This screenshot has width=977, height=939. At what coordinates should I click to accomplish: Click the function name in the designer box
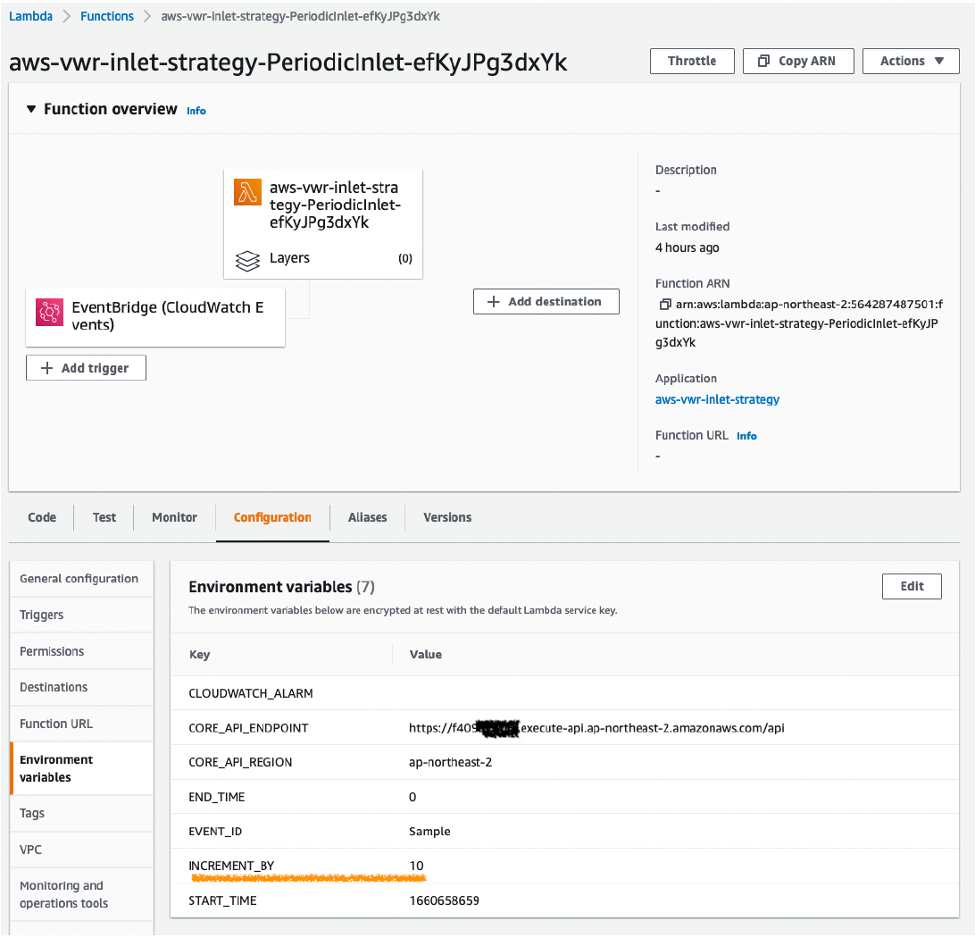pos(335,205)
